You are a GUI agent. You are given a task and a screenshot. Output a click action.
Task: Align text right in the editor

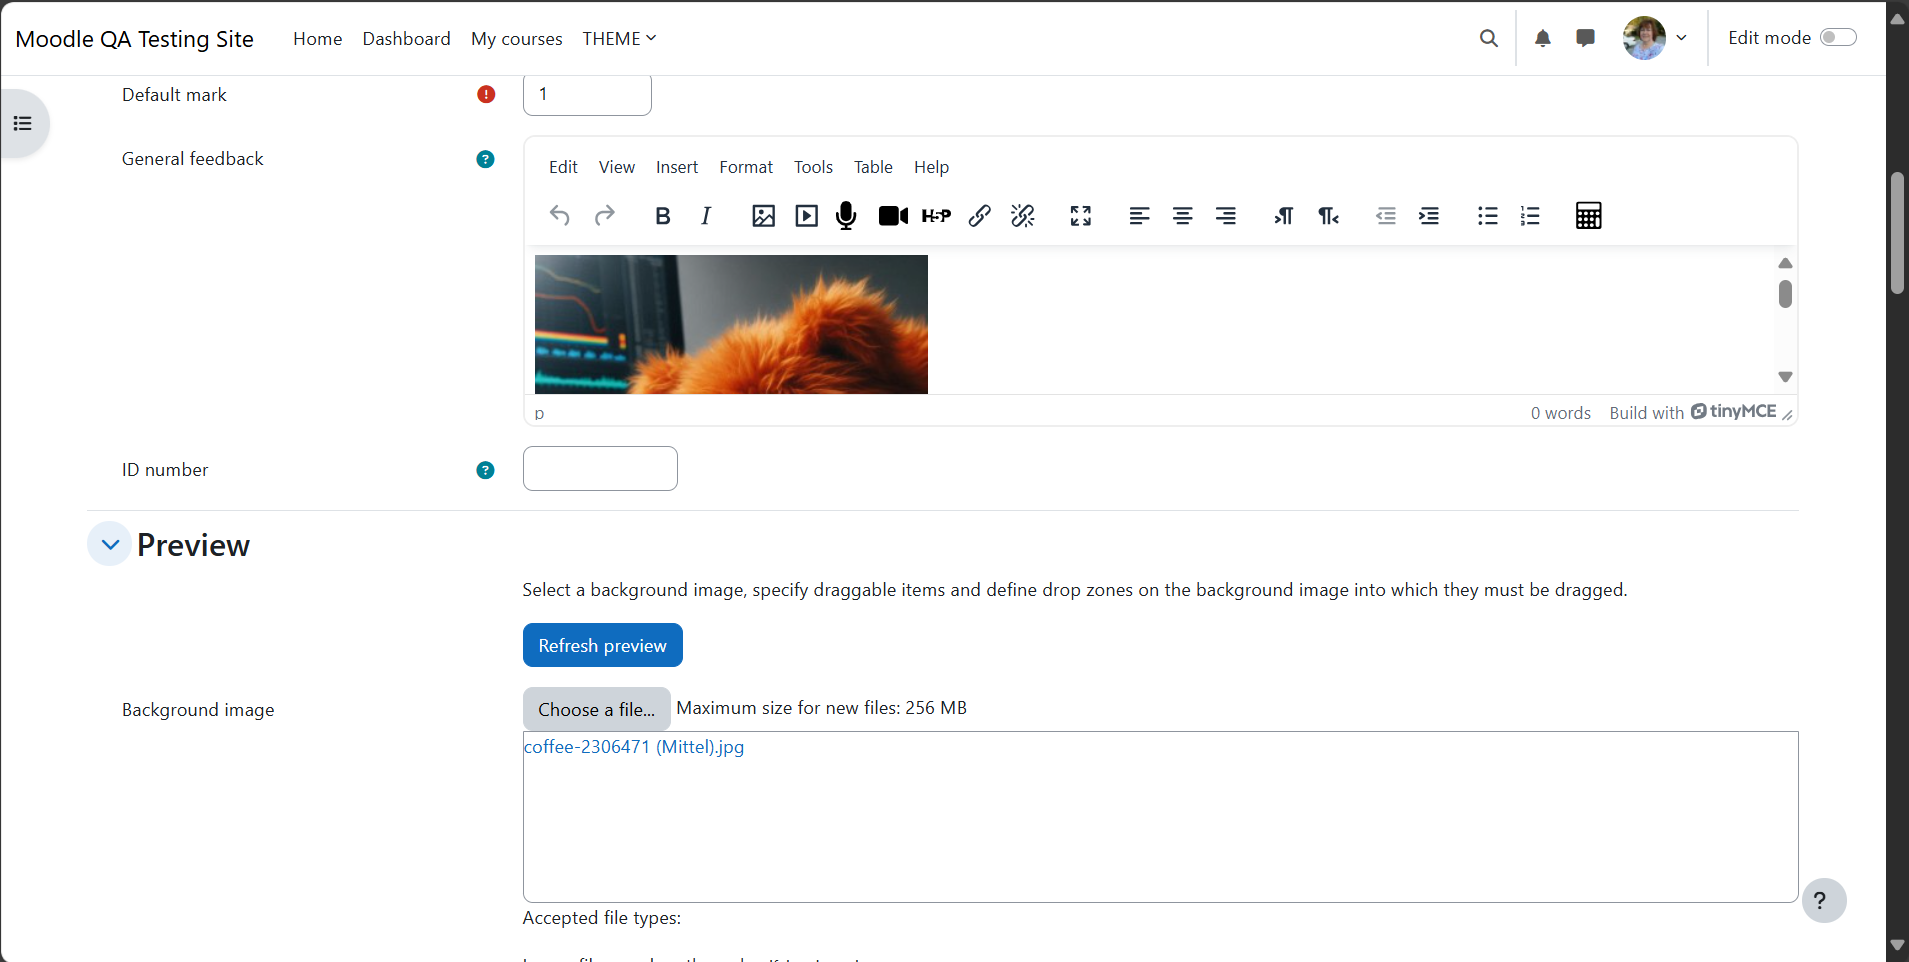pyautogui.click(x=1225, y=215)
